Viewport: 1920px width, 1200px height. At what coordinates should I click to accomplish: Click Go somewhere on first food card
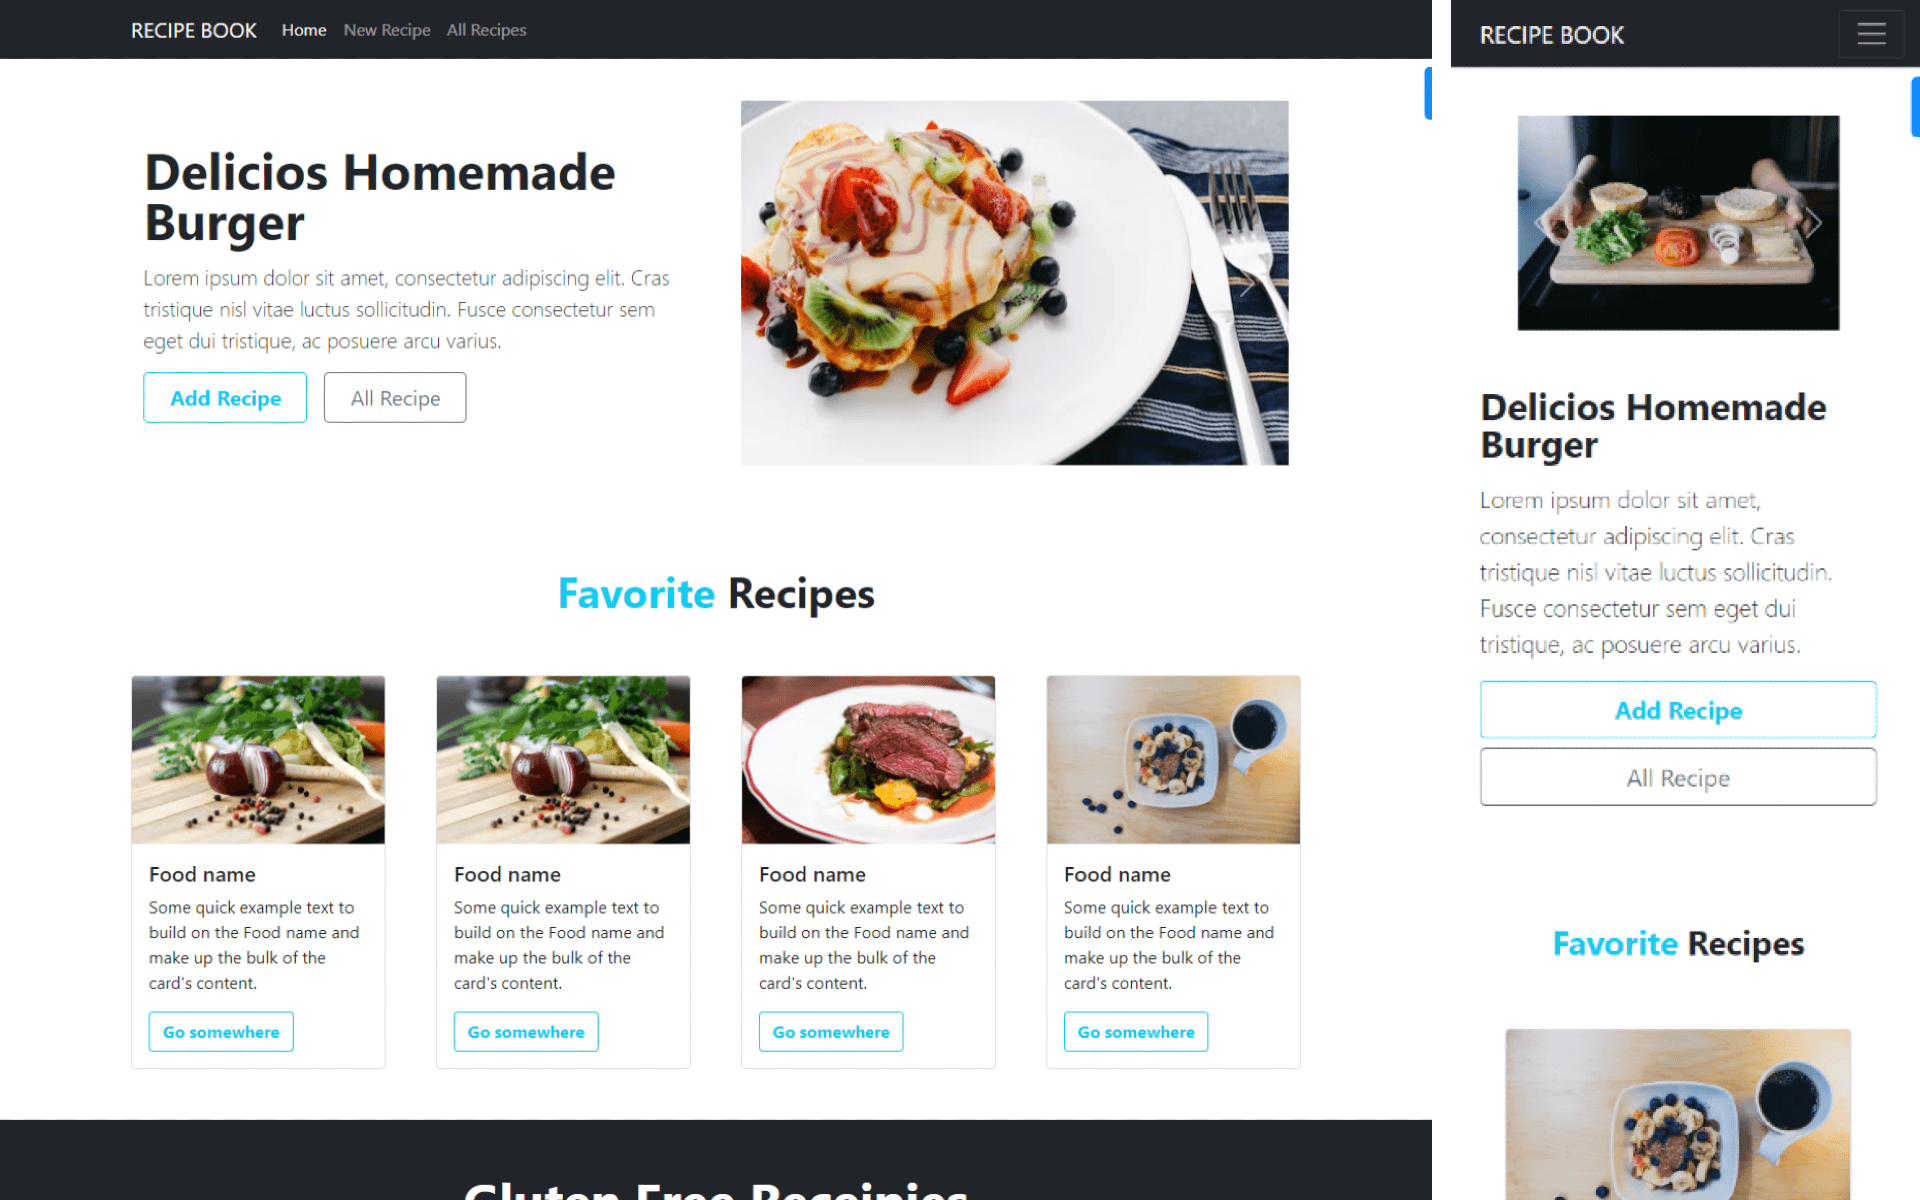tap(221, 1032)
